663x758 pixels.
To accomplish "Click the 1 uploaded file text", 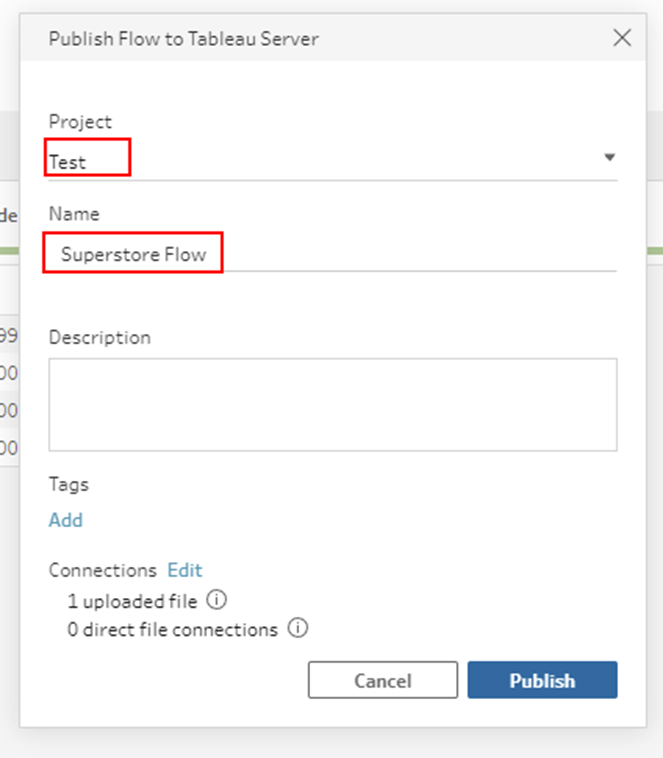I will 132,601.
